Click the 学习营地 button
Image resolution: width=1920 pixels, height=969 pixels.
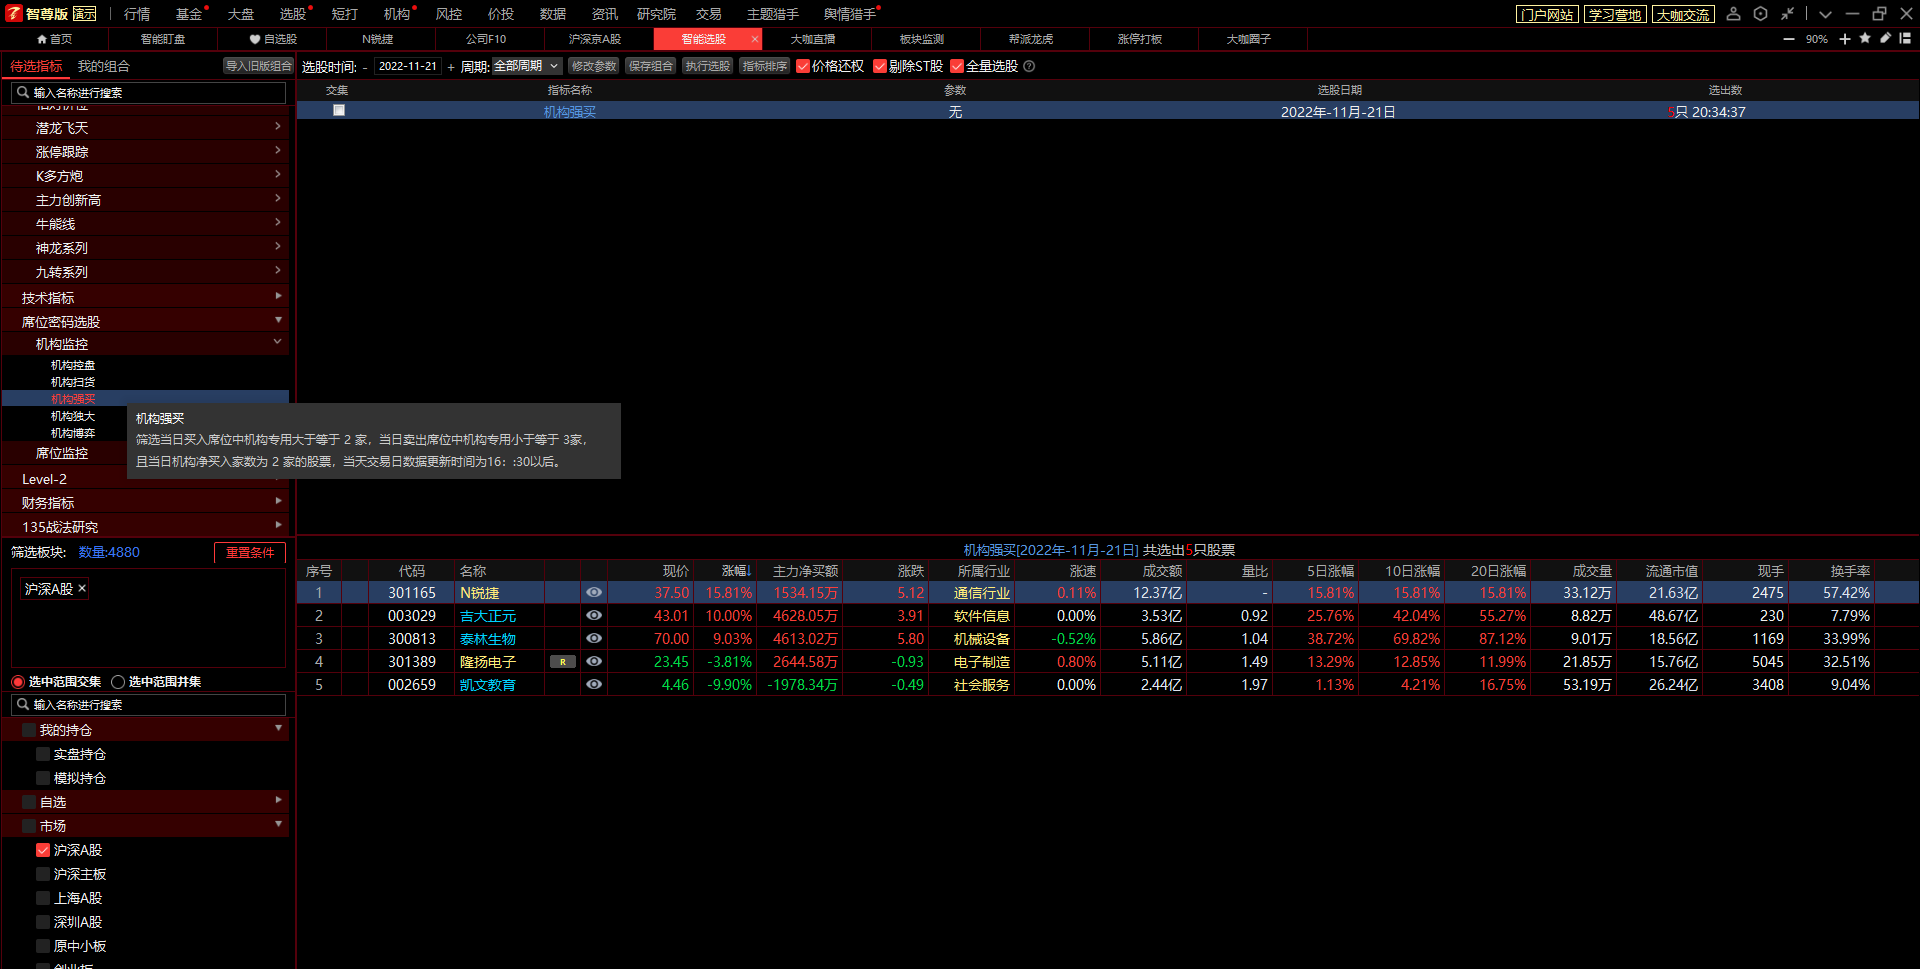pyautogui.click(x=1615, y=15)
